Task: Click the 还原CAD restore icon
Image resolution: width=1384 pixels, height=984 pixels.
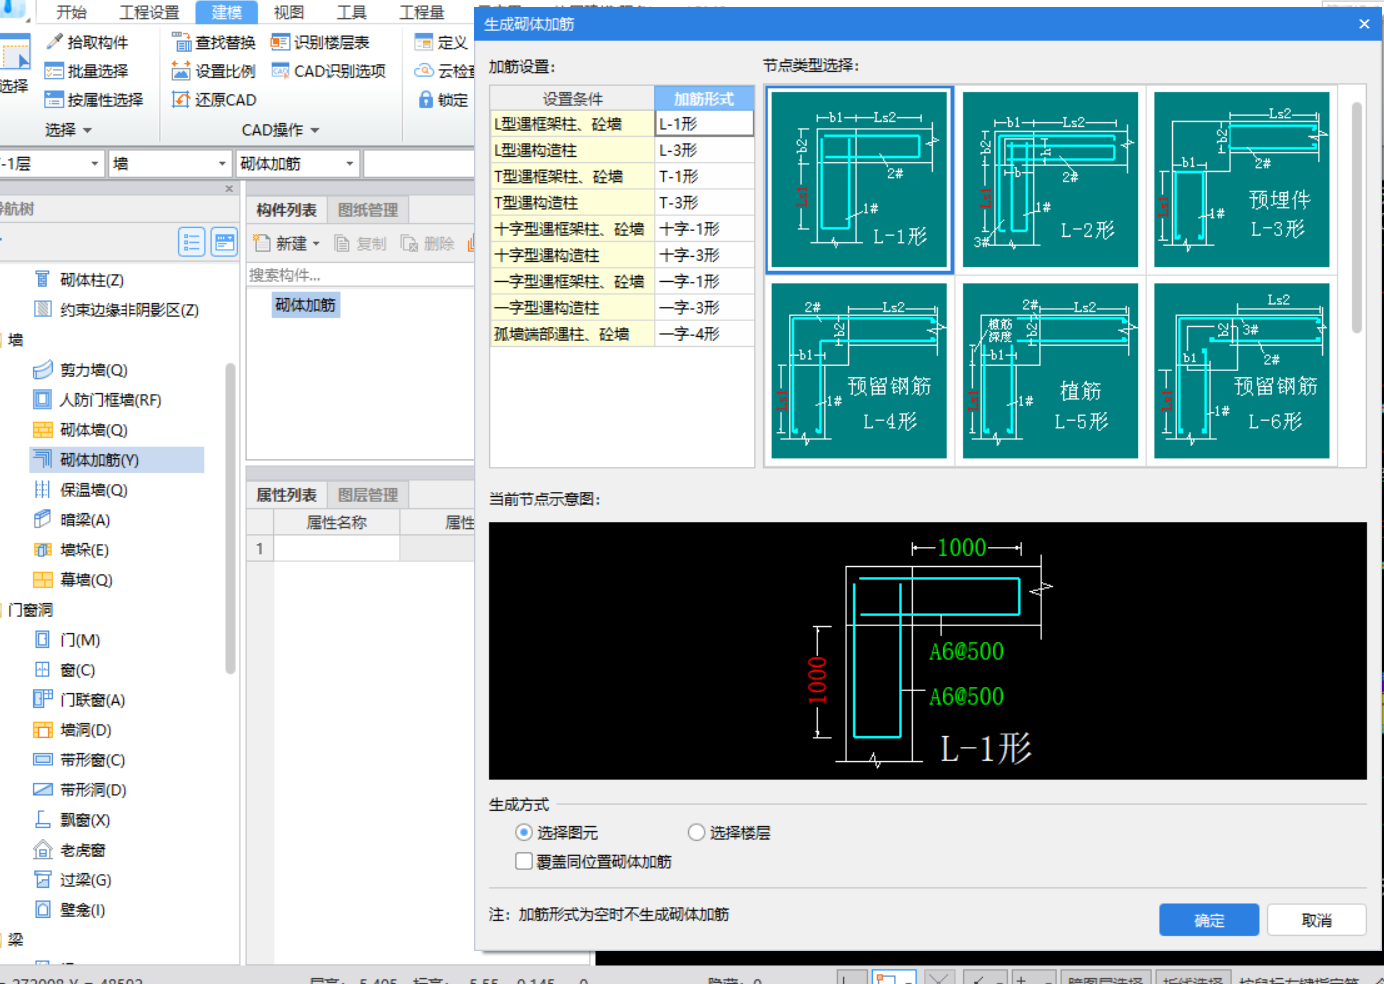Action: [x=181, y=100]
